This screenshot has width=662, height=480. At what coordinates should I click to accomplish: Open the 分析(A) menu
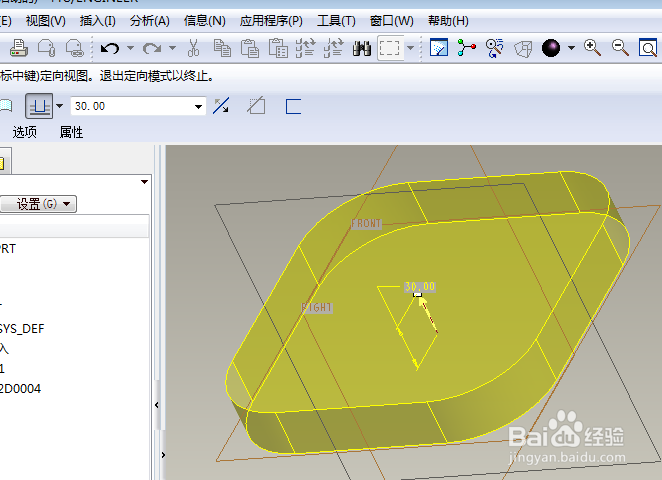tap(150, 21)
